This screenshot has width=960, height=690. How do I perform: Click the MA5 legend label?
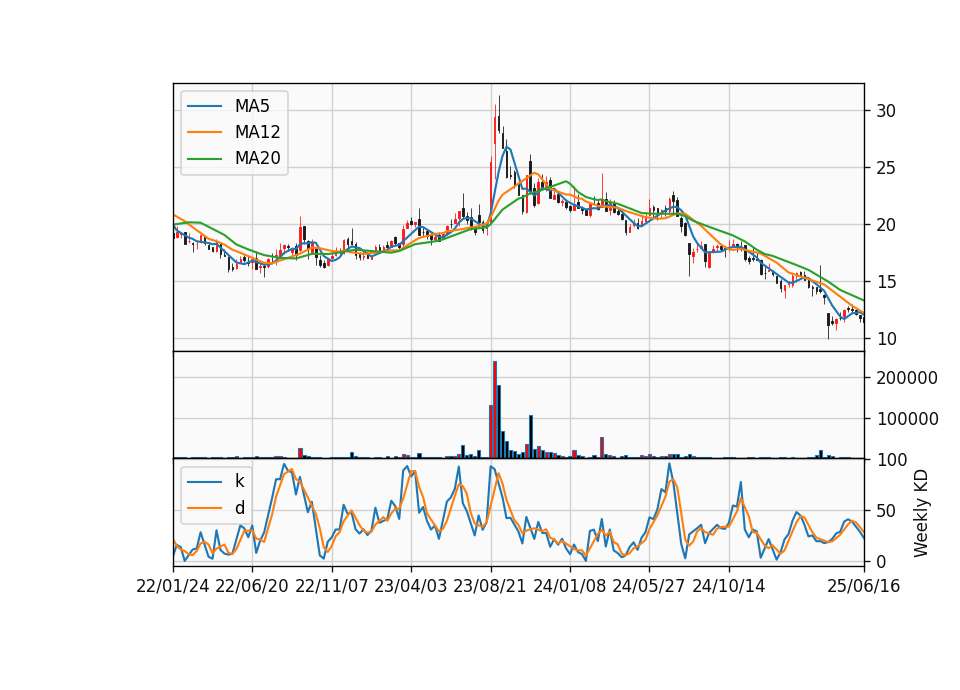pos(252,106)
